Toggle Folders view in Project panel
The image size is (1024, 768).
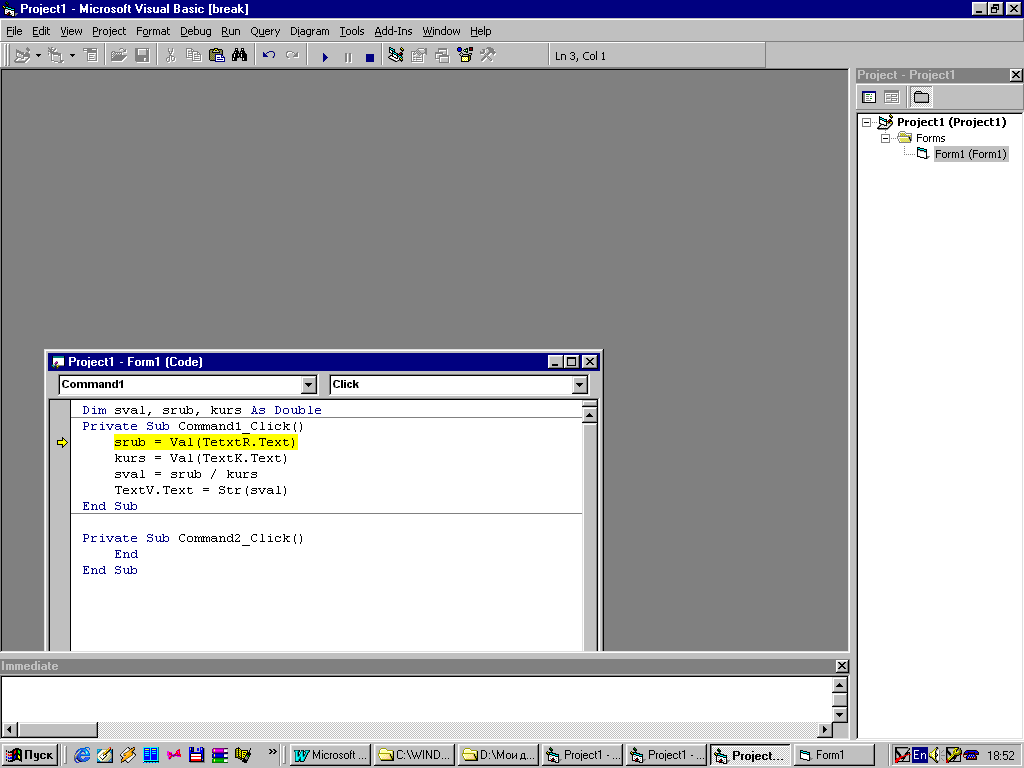921,97
